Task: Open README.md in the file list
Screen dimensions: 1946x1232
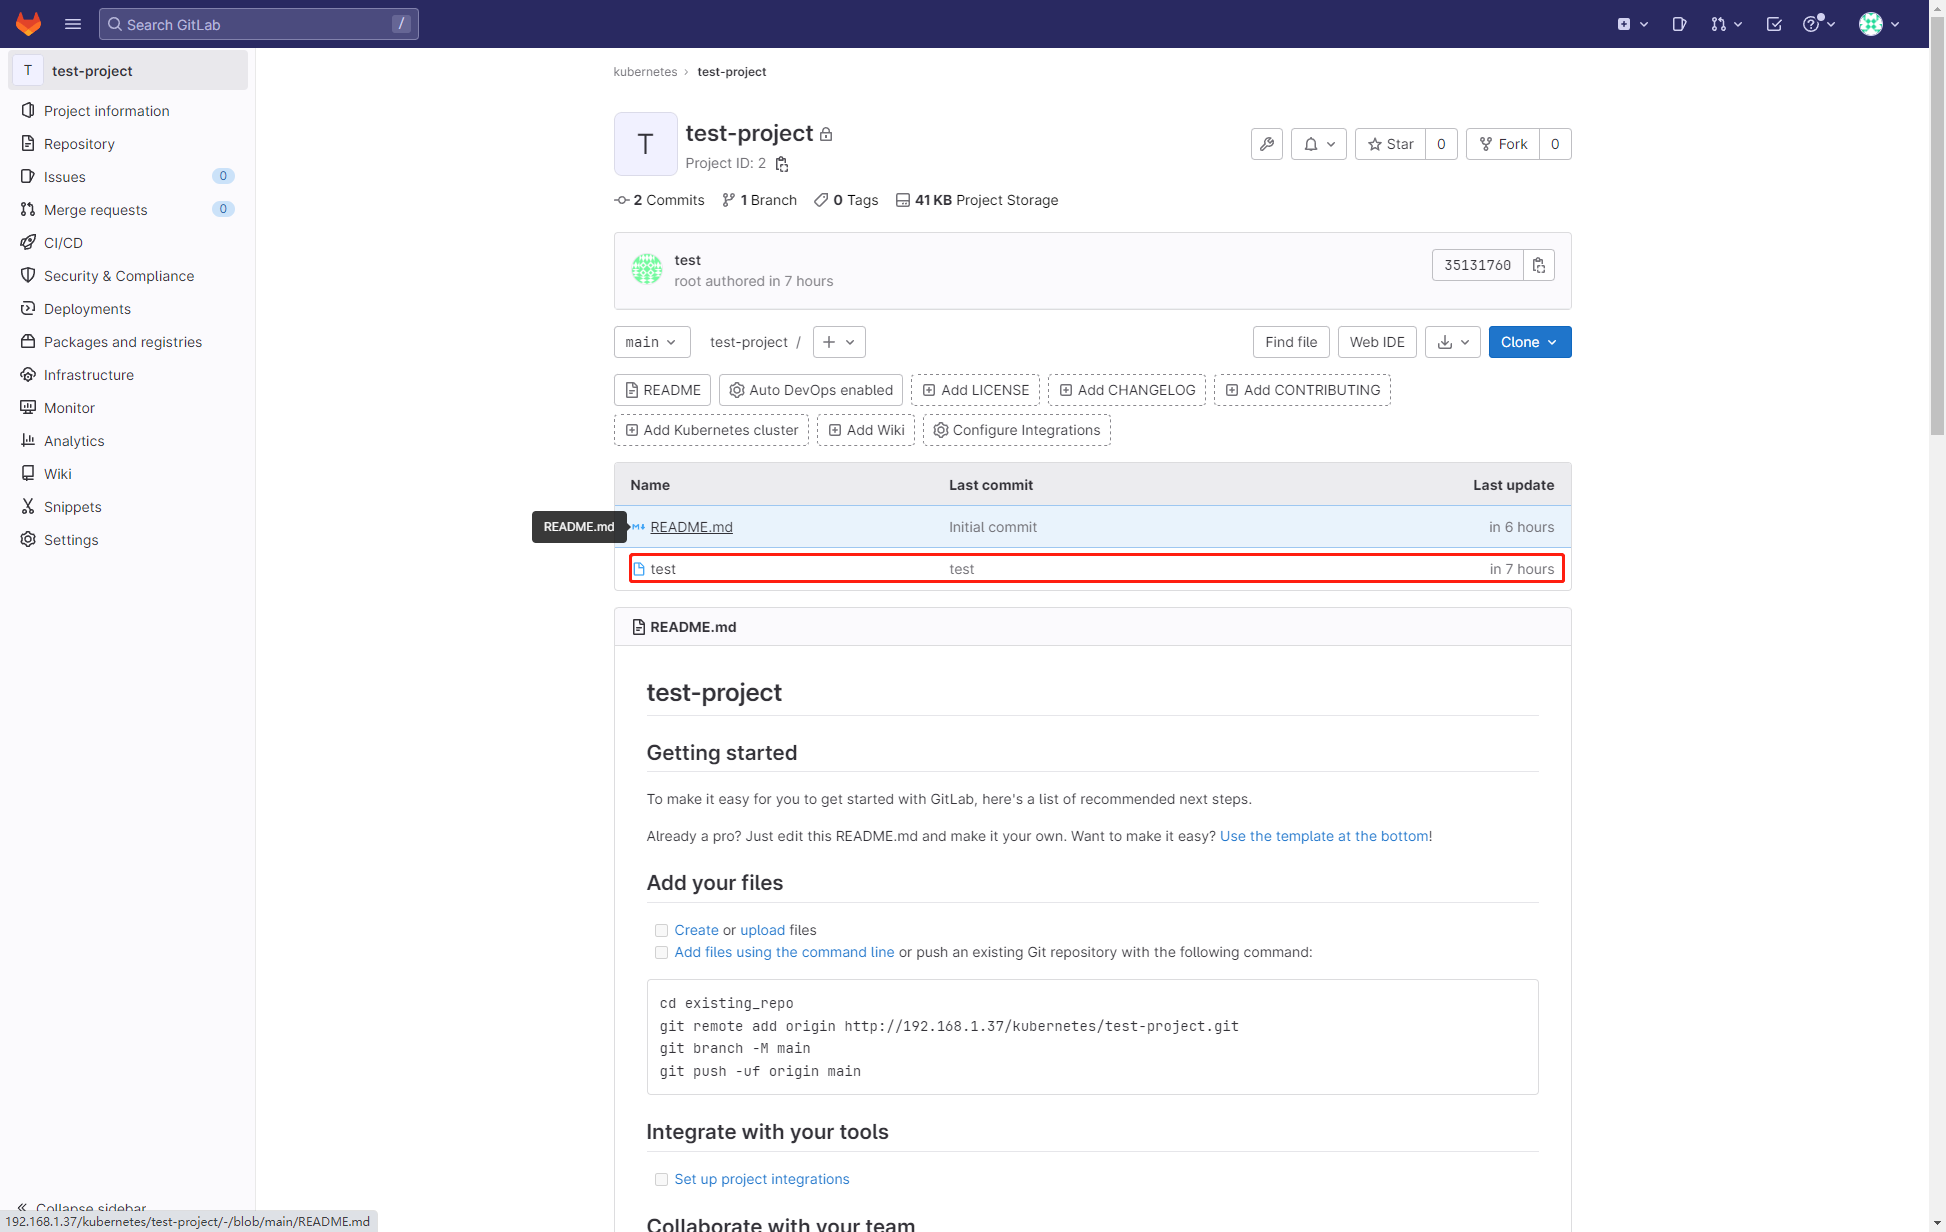Action: tap(691, 527)
